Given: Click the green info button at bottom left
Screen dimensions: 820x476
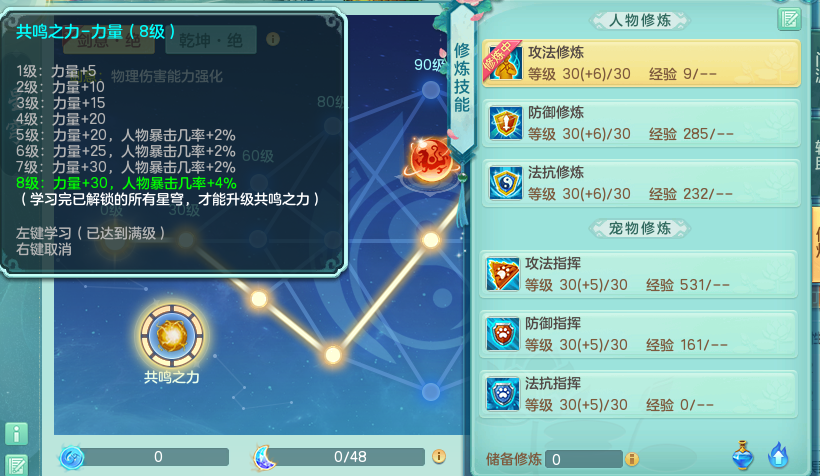Looking at the screenshot, I should pos(16,434).
